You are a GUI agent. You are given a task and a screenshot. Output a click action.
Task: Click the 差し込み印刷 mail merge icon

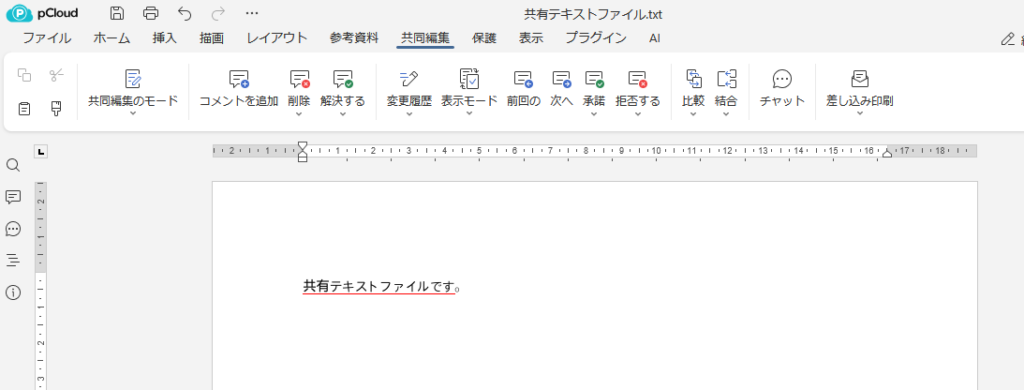coord(860,79)
